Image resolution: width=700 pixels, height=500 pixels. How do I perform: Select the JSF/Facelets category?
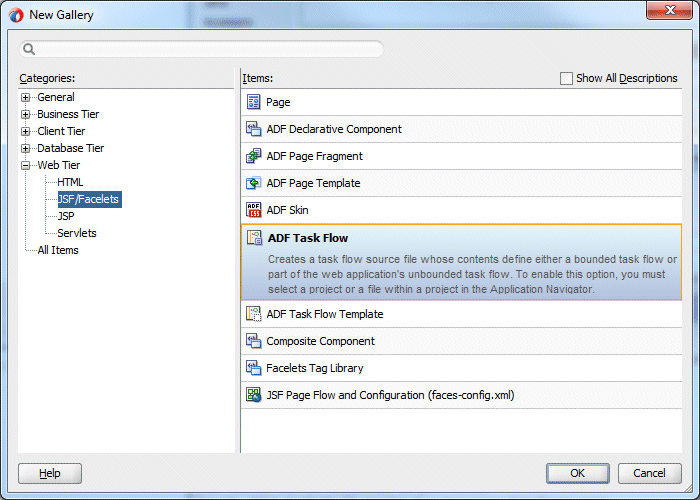tap(89, 199)
